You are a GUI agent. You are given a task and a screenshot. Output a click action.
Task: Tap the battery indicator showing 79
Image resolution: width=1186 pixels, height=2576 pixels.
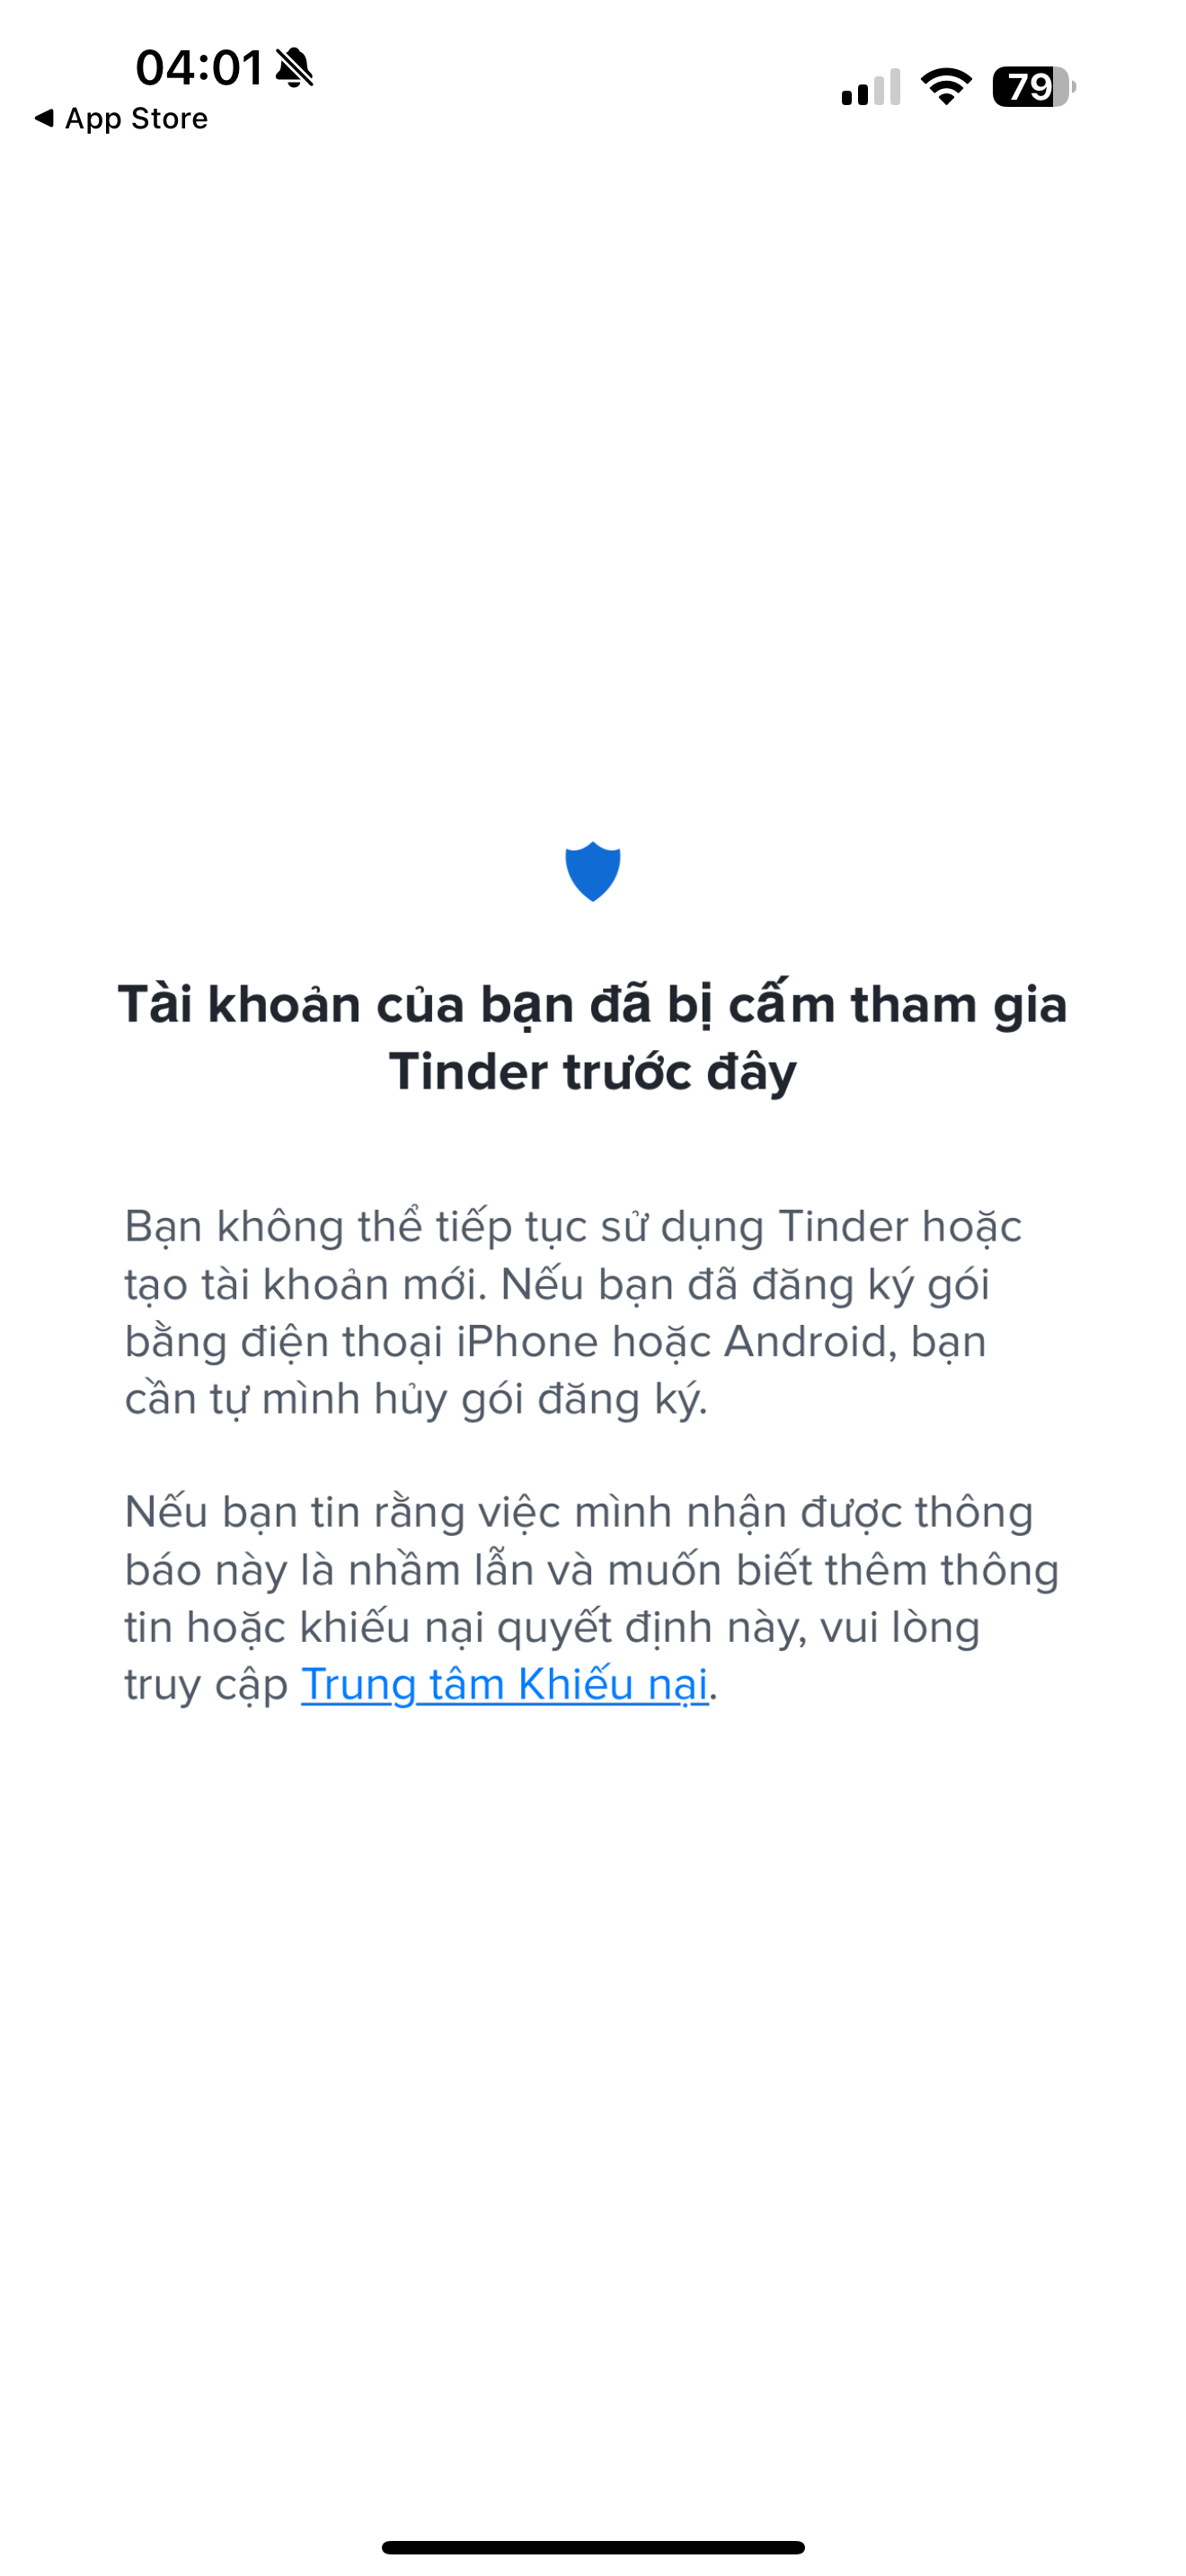coord(1034,87)
